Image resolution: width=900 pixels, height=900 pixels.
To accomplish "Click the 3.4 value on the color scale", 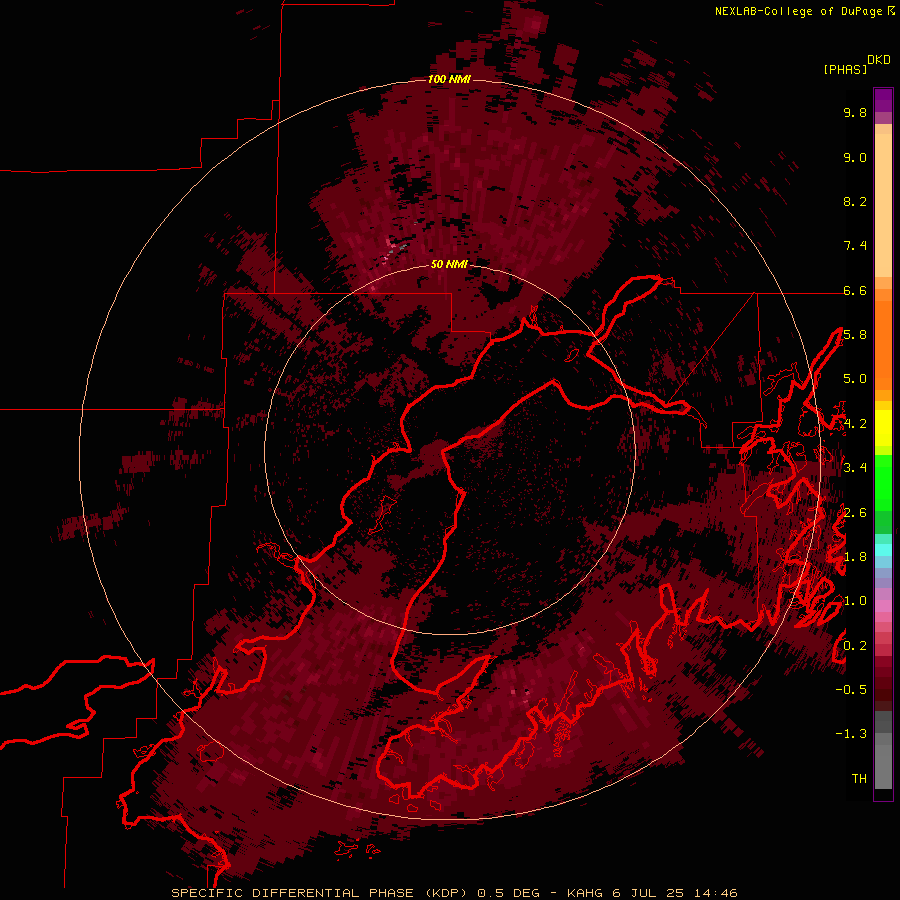I will 855,468.
